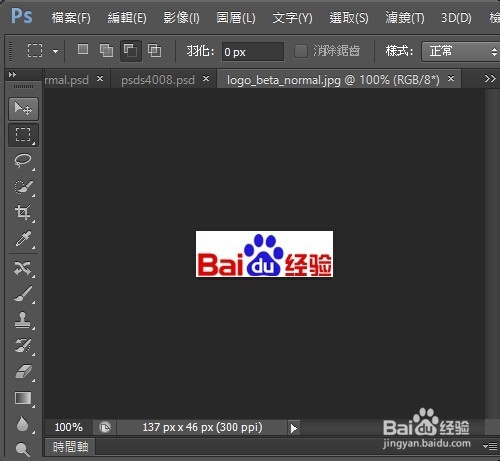500x461 pixels.
Task: Select the Rectangular Marquee tool in toolbox
Action: click(23, 135)
